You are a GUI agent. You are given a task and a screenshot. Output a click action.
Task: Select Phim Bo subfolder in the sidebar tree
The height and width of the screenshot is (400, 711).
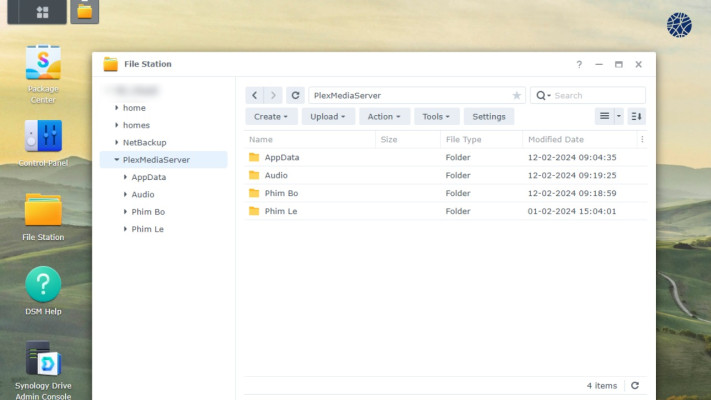[148, 212]
